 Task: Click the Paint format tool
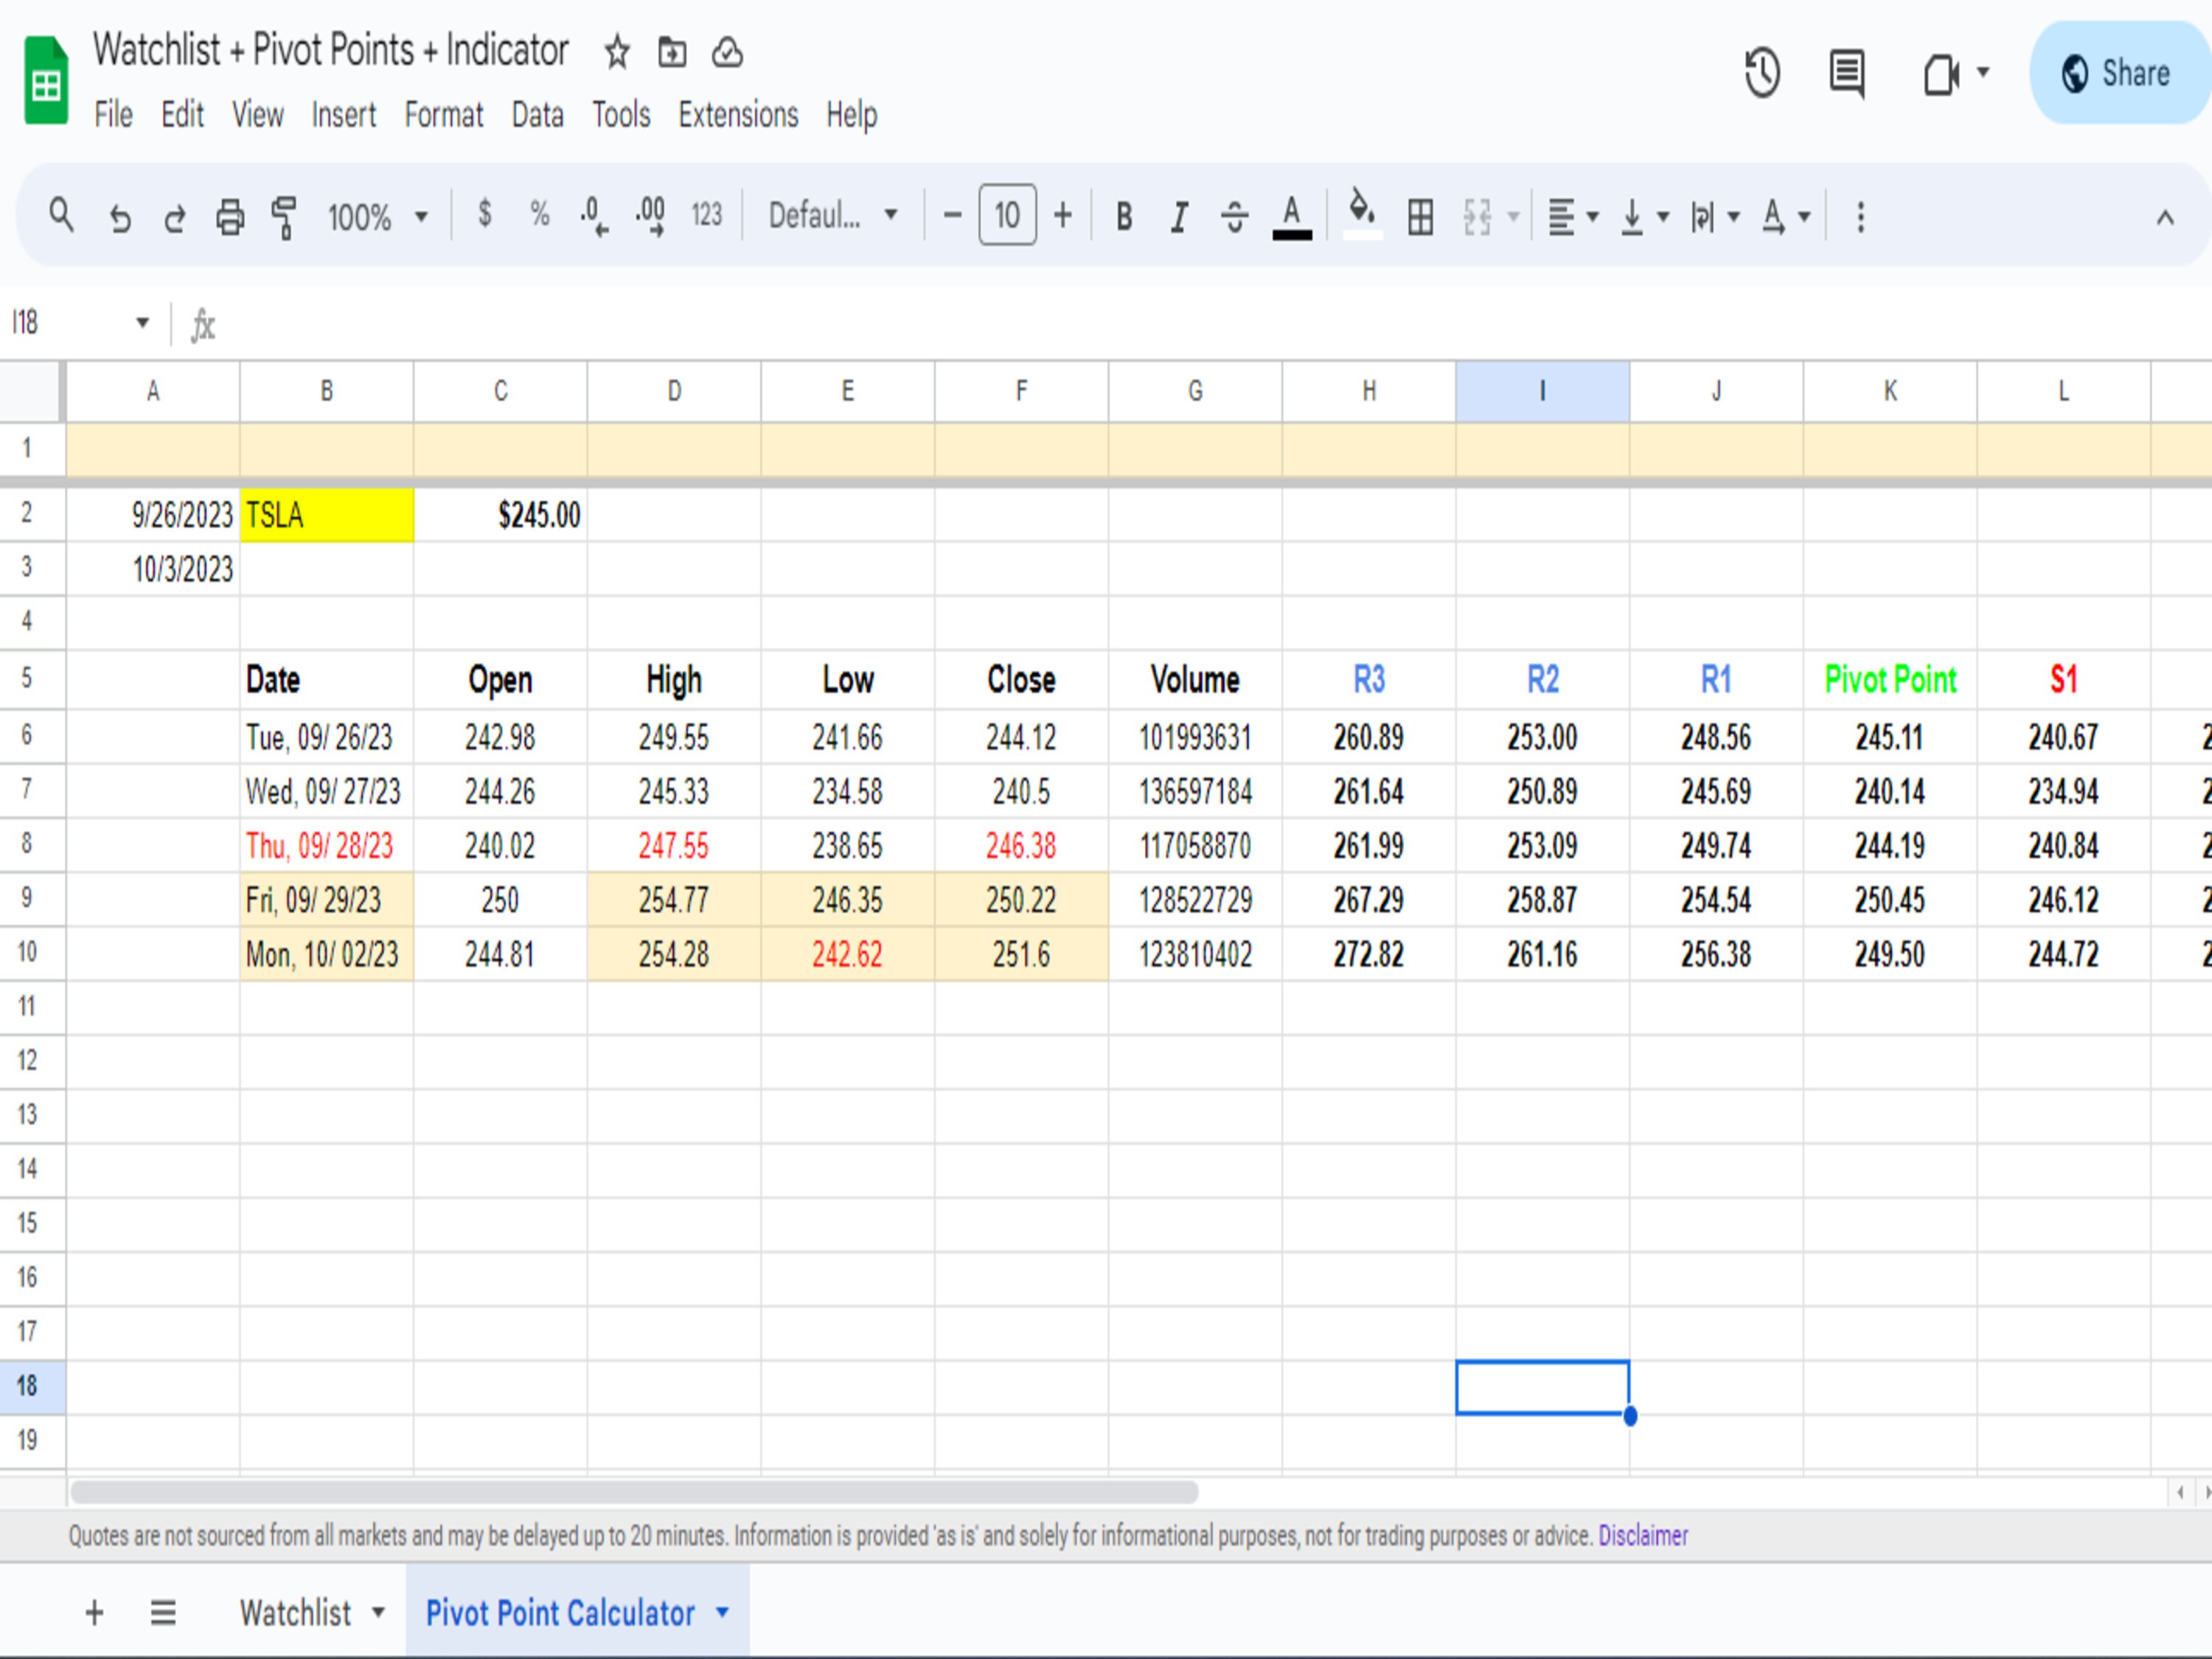(x=283, y=215)
